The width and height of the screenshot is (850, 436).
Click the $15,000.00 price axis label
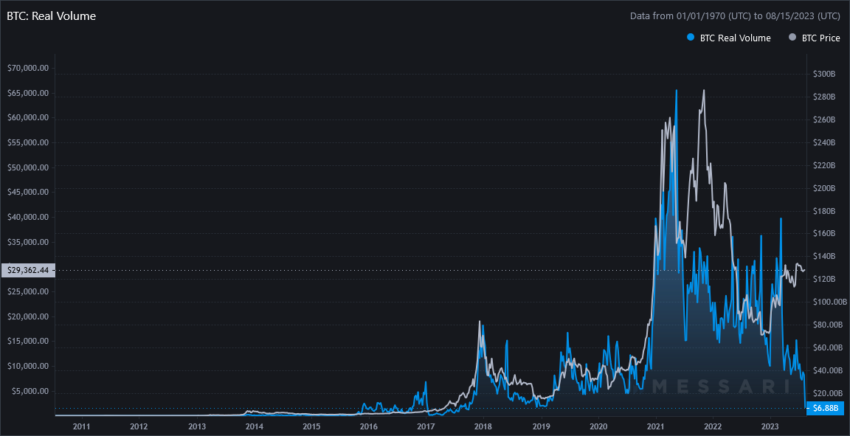[28, 341]
